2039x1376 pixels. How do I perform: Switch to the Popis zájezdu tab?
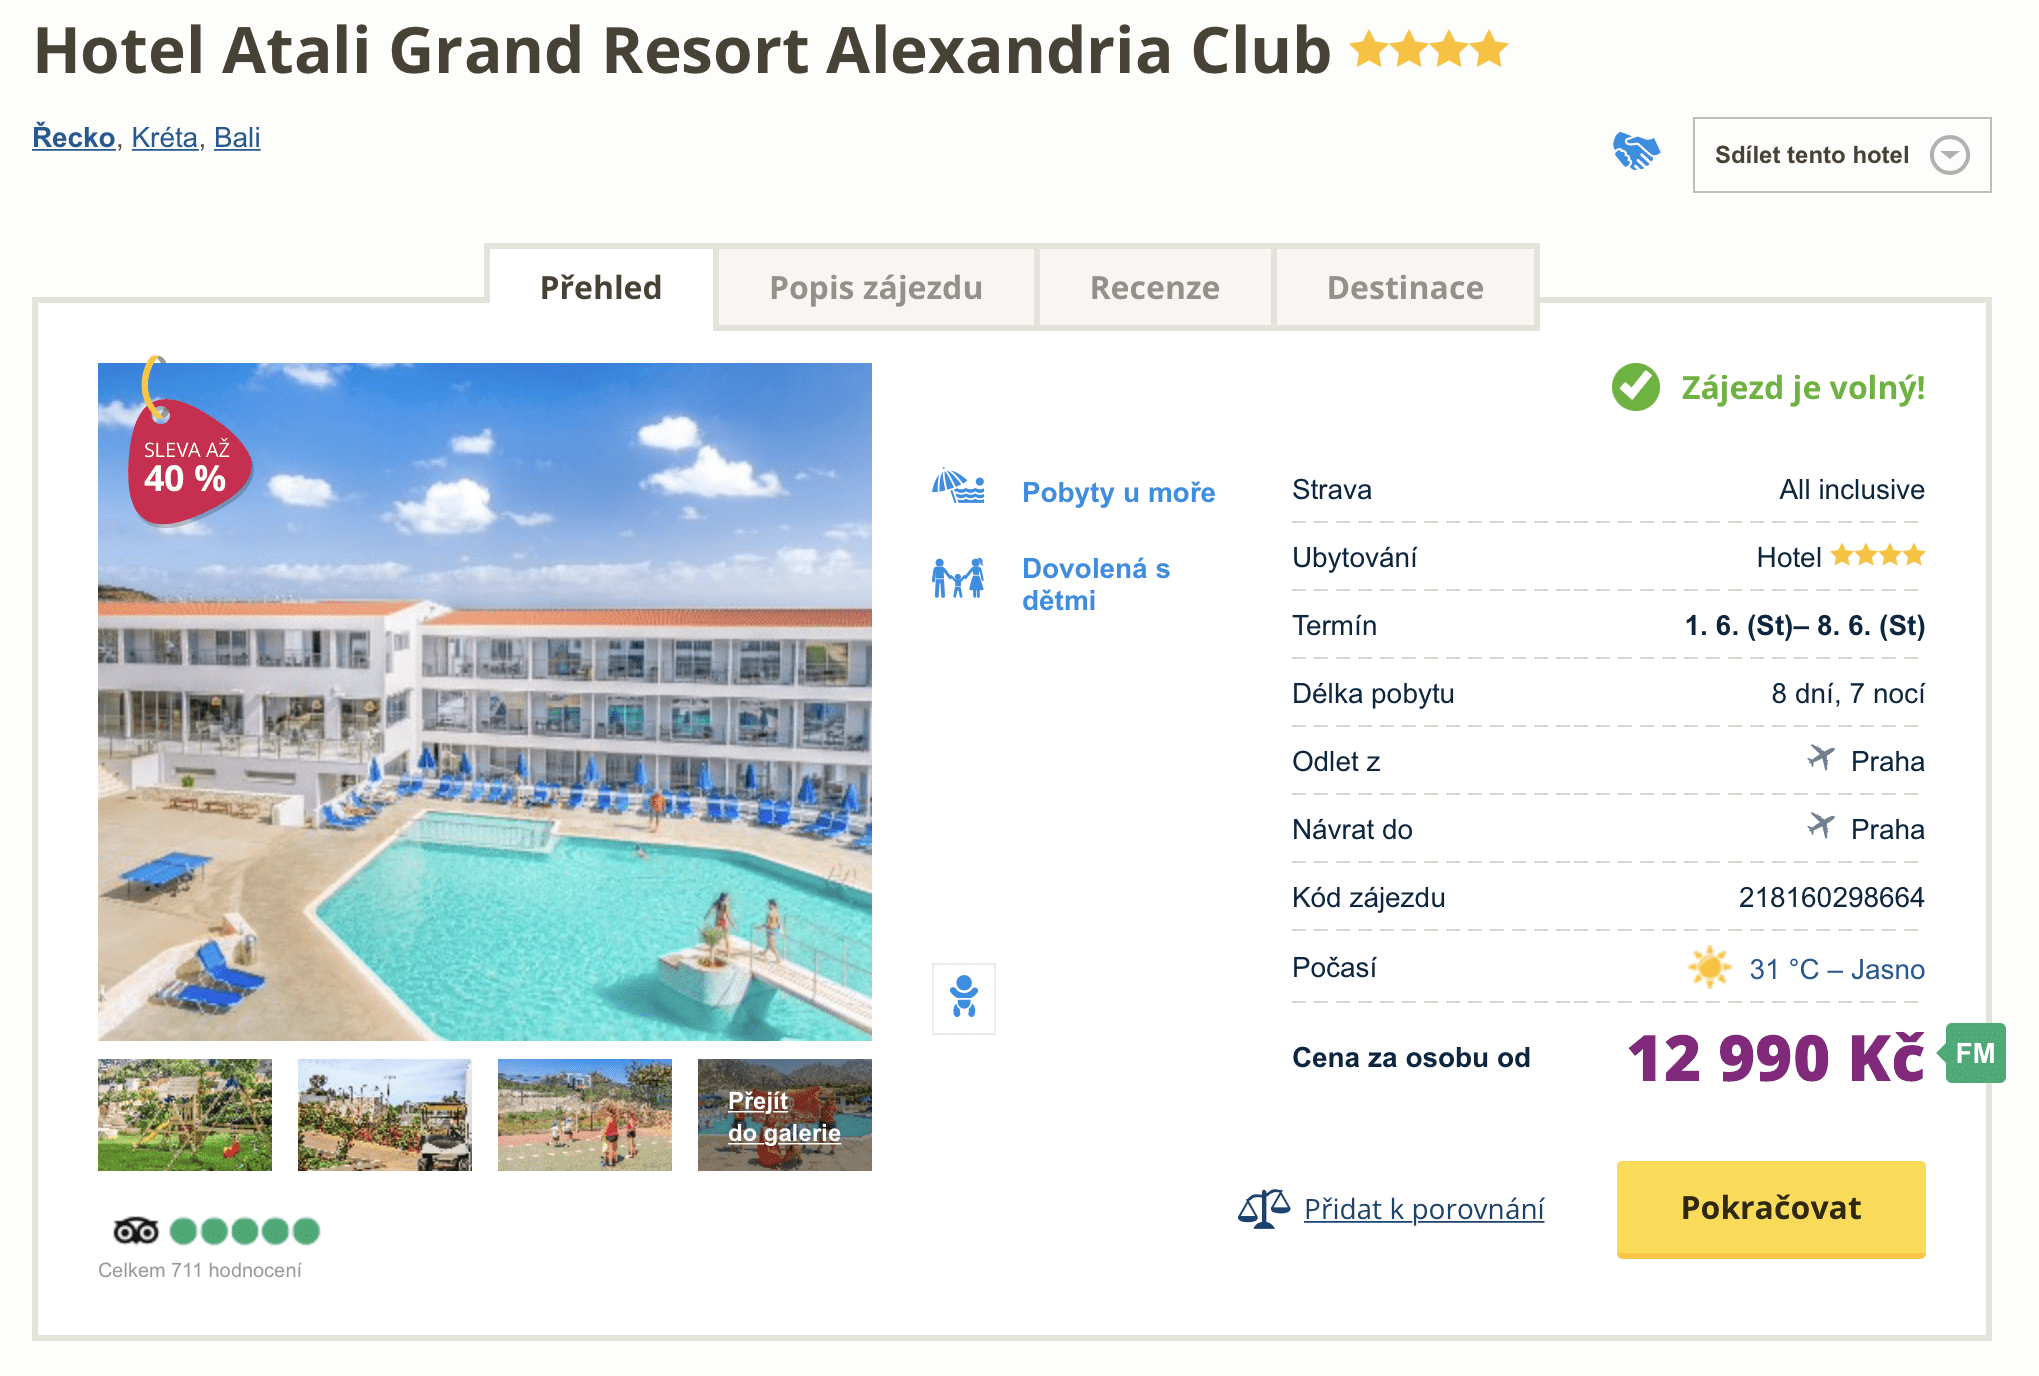click(876, 288)
